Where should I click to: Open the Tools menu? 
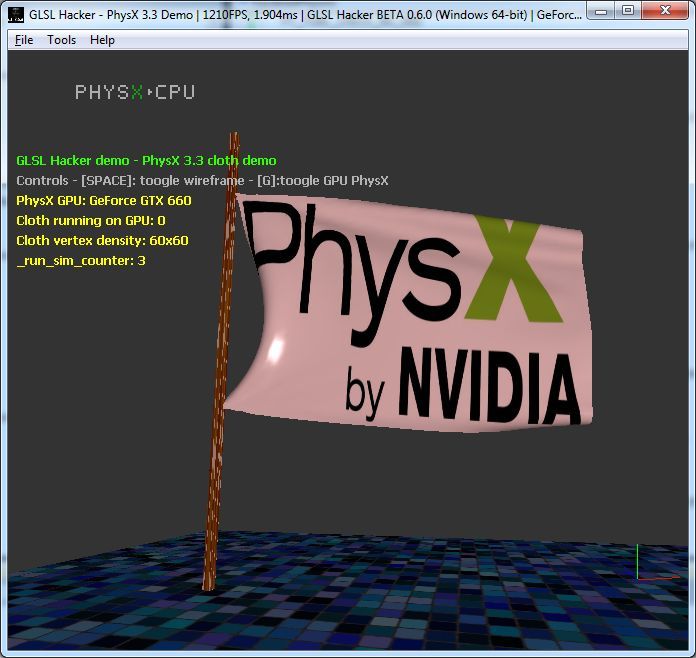pyautogui.click(x=61, y=40)
